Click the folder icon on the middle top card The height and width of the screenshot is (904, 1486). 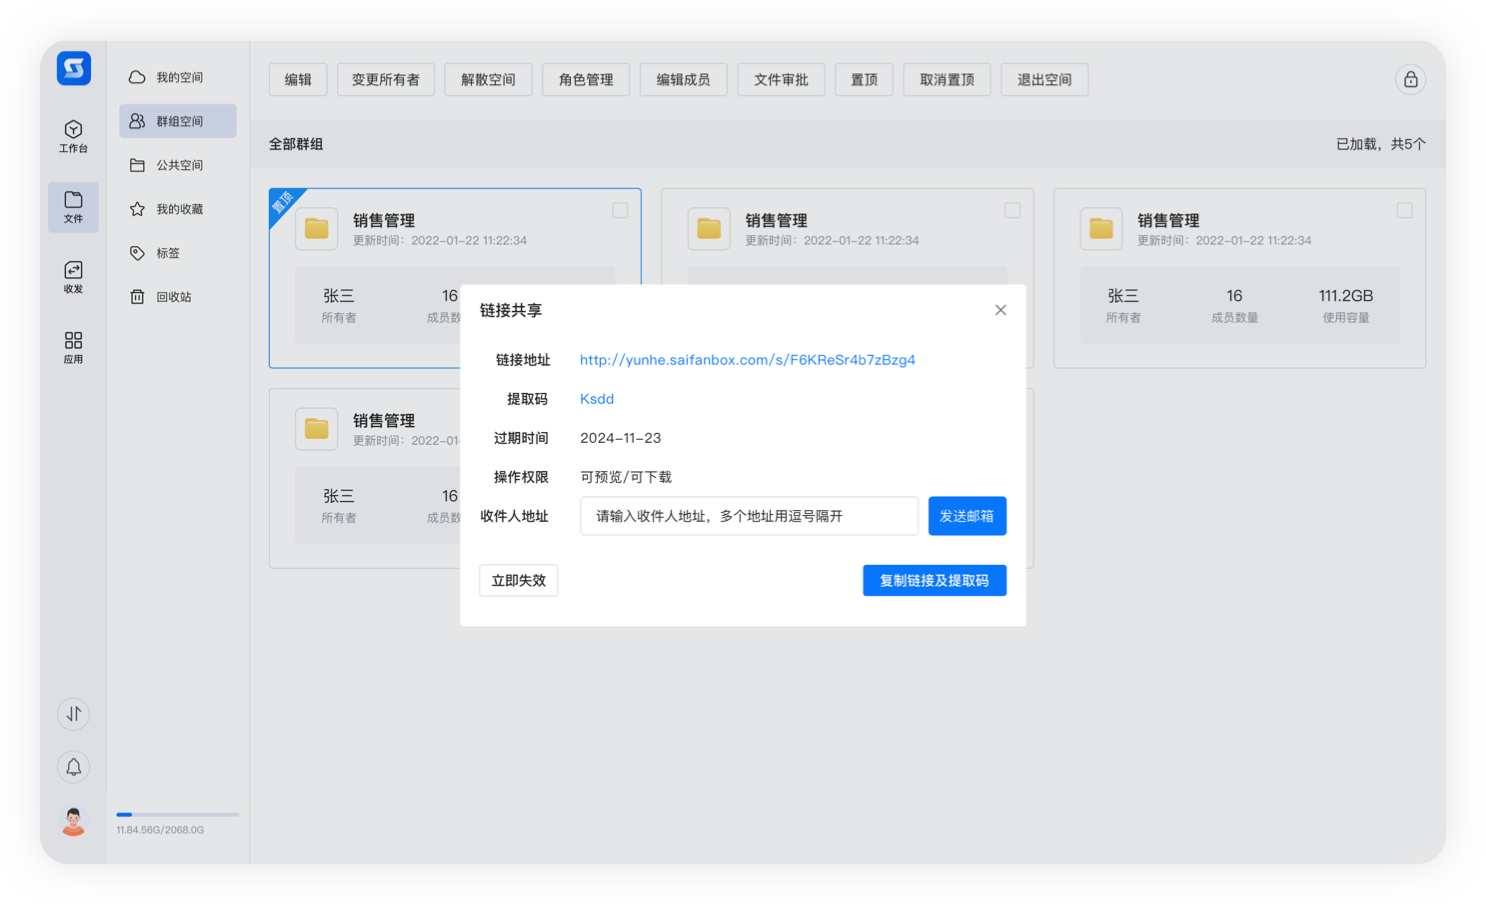point(709,229)
